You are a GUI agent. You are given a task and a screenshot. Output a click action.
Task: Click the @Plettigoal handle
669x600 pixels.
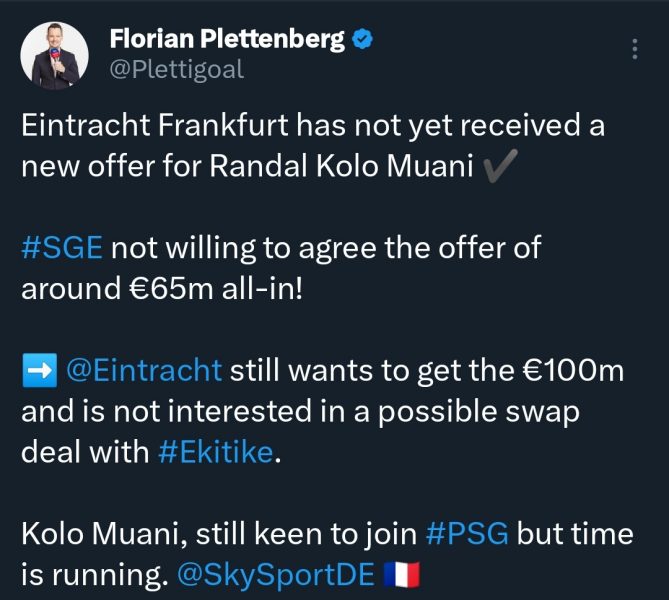point(175,70)
